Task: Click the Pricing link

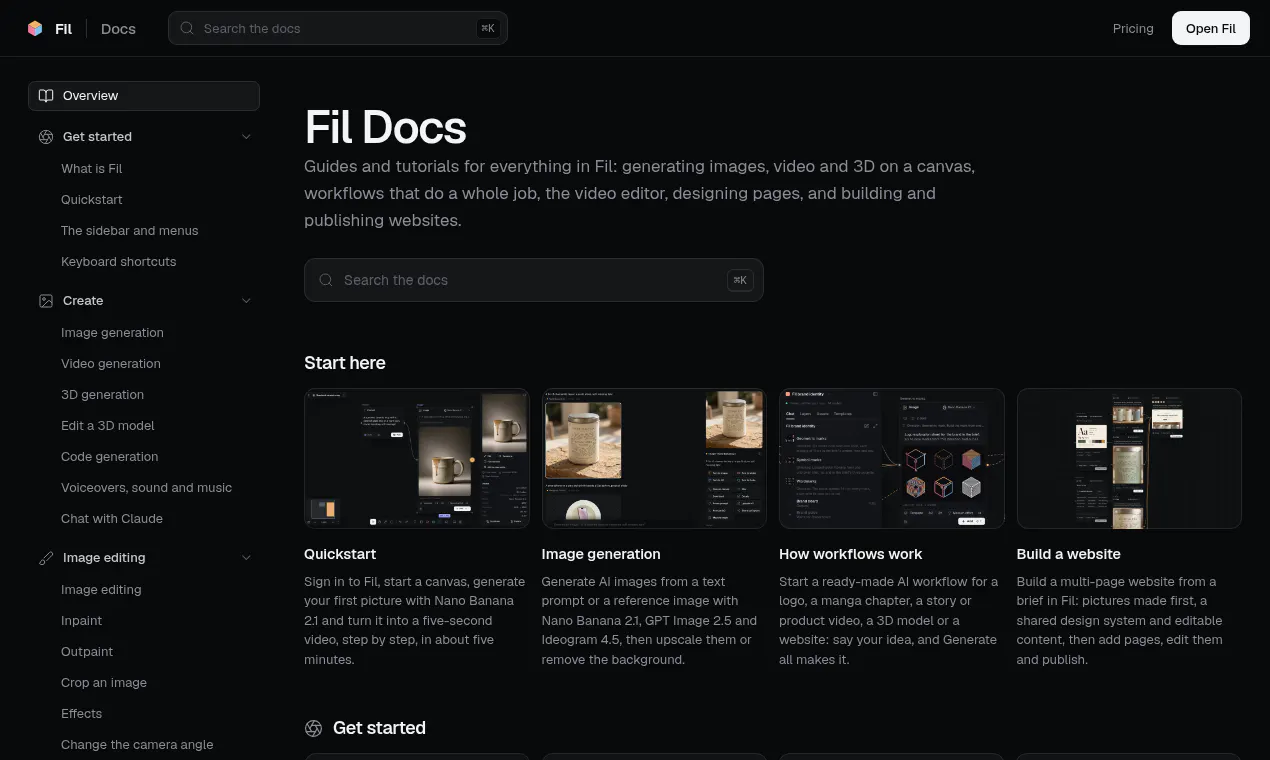Action: click(x=1133, y=29)
